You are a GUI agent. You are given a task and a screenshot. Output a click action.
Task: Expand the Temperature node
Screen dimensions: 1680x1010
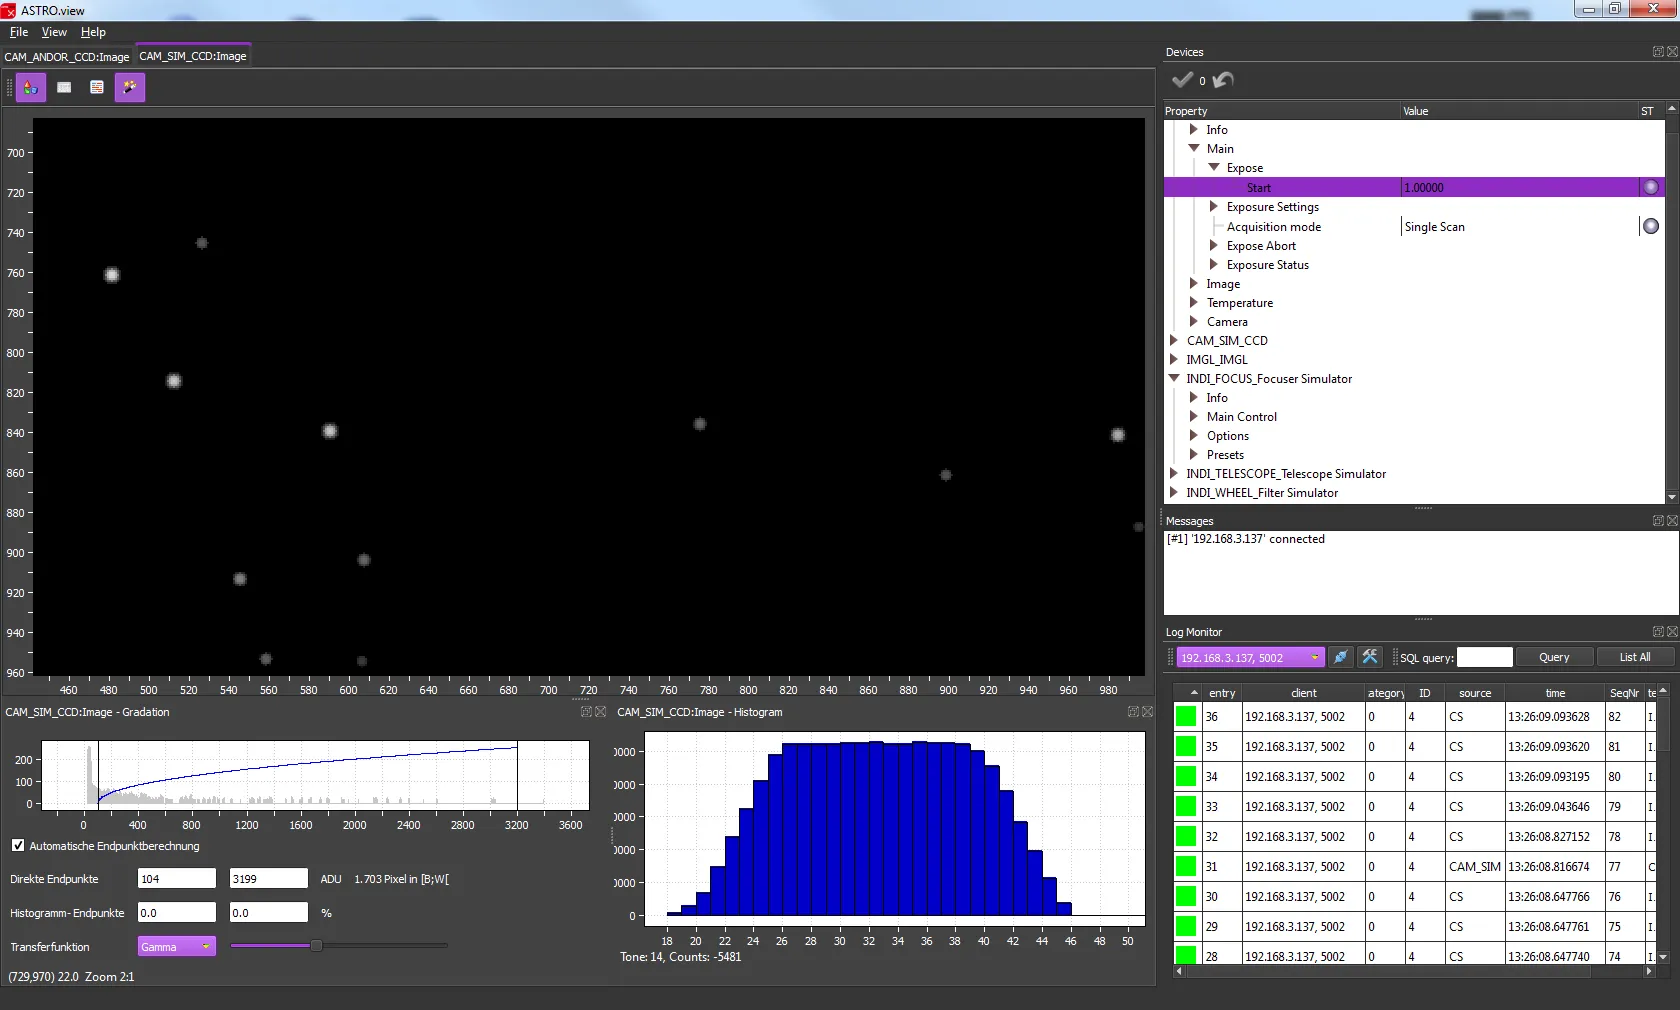click(1194, 303)
